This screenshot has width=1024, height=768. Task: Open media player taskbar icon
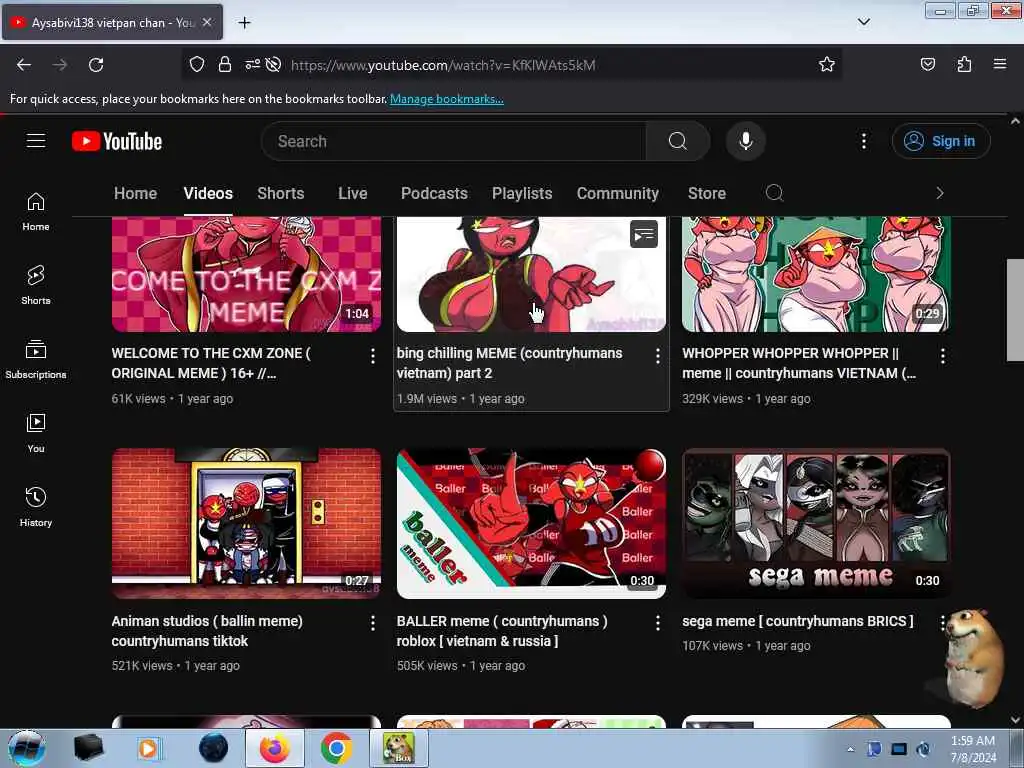[x=148, y=748]
